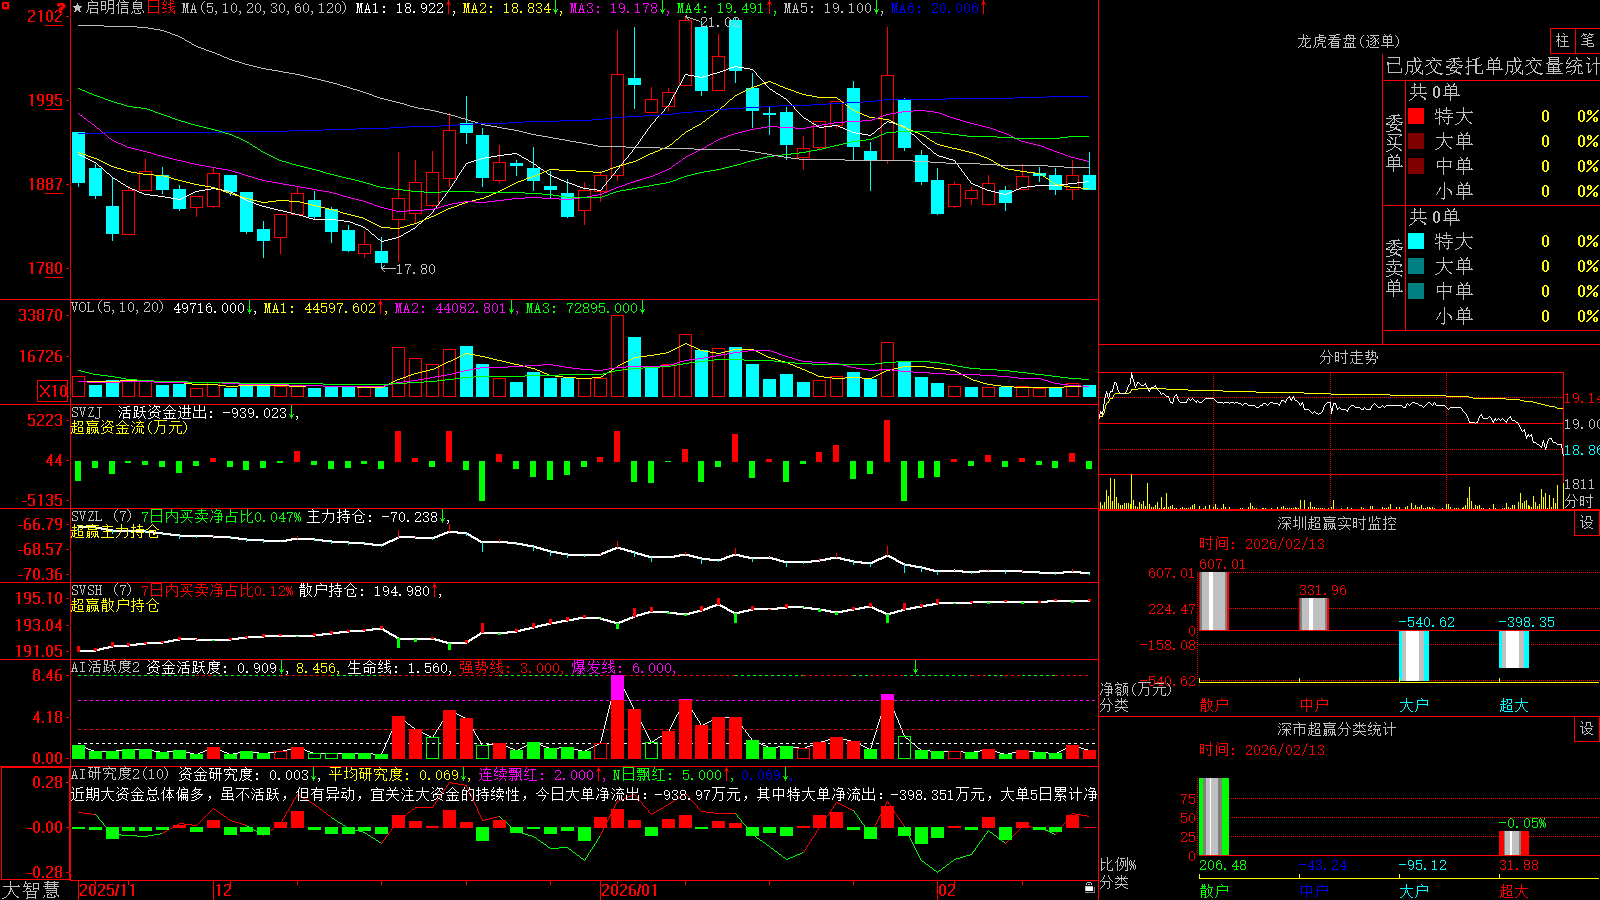The width and height of the screenshot is (1600, 900).
Task: Switch 龙虎看盘 view to 笔 mode
Action: pos(1588,40)
